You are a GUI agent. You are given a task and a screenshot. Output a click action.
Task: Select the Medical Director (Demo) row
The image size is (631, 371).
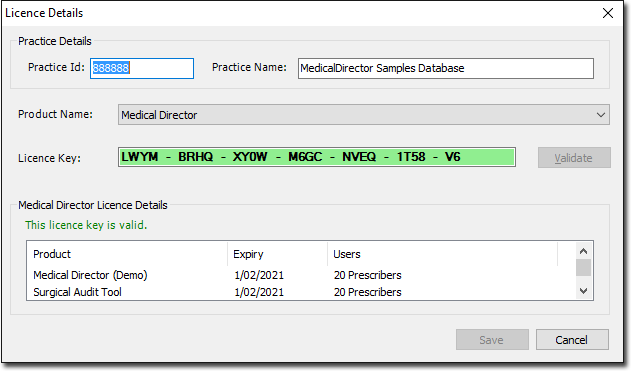click(301, 275)
